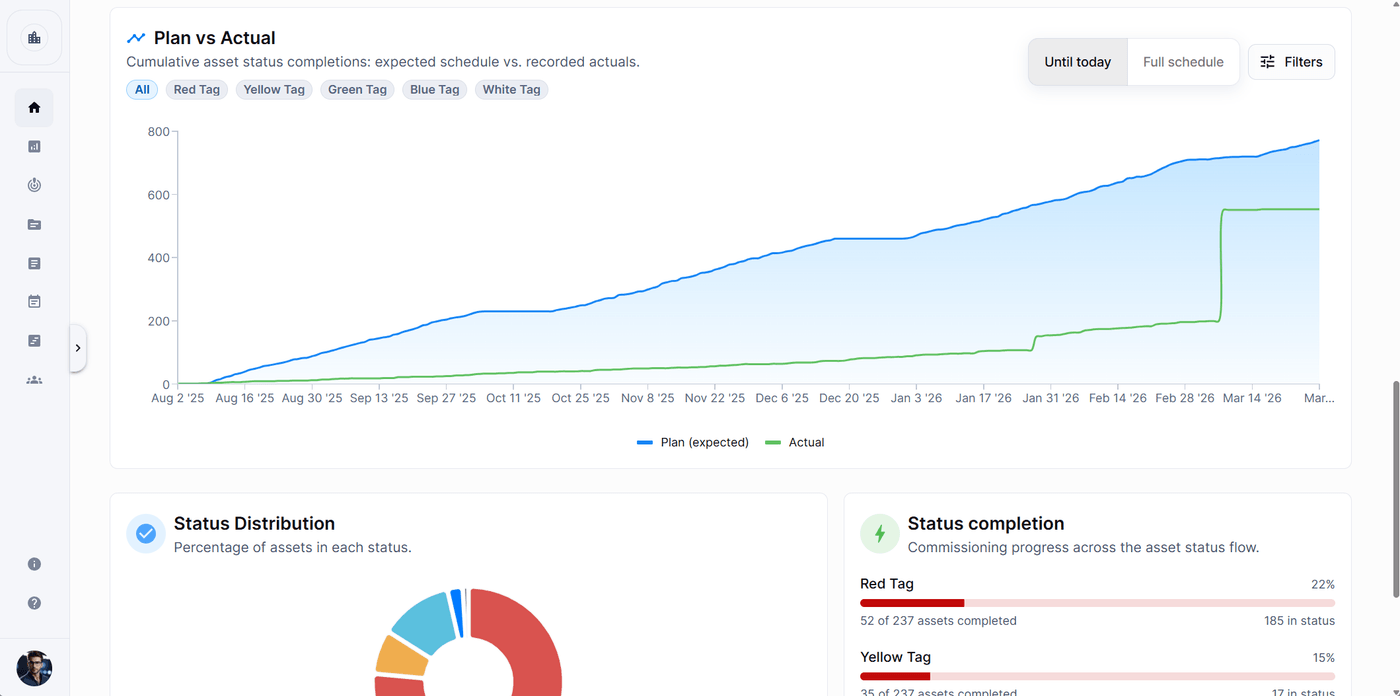Filter chart by Yellow Tag chip
Viewport: 1400px width, 696px height.
click(274, 90)
